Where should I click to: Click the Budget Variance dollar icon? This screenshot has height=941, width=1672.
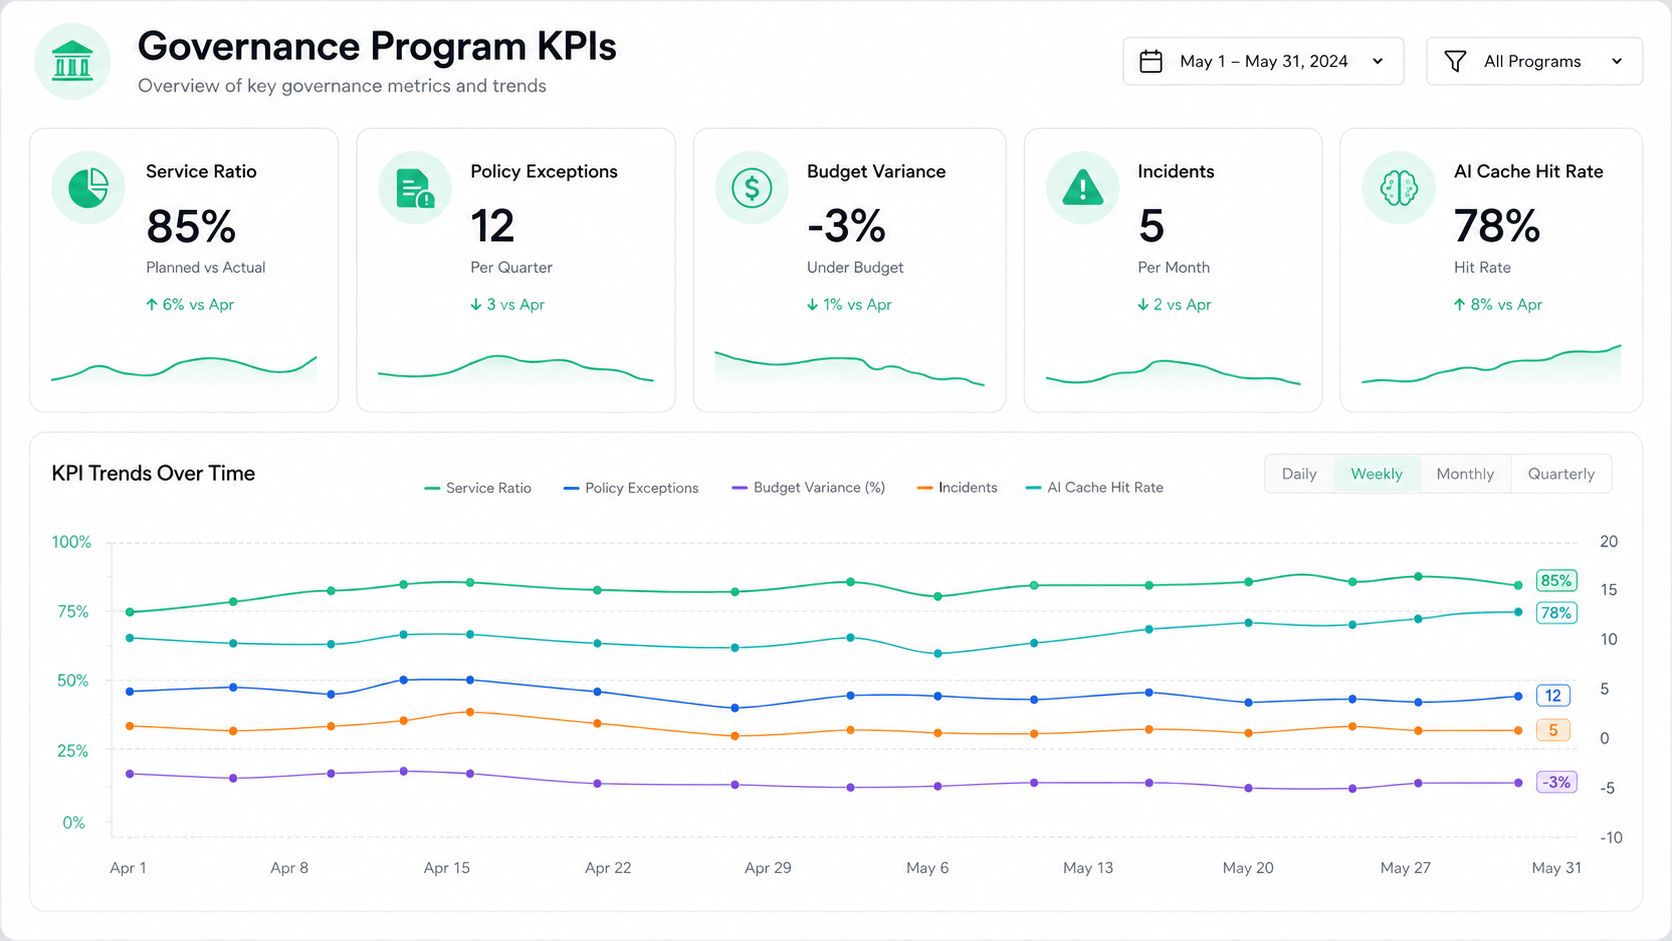pyautogui.click(x=752, y=187)
